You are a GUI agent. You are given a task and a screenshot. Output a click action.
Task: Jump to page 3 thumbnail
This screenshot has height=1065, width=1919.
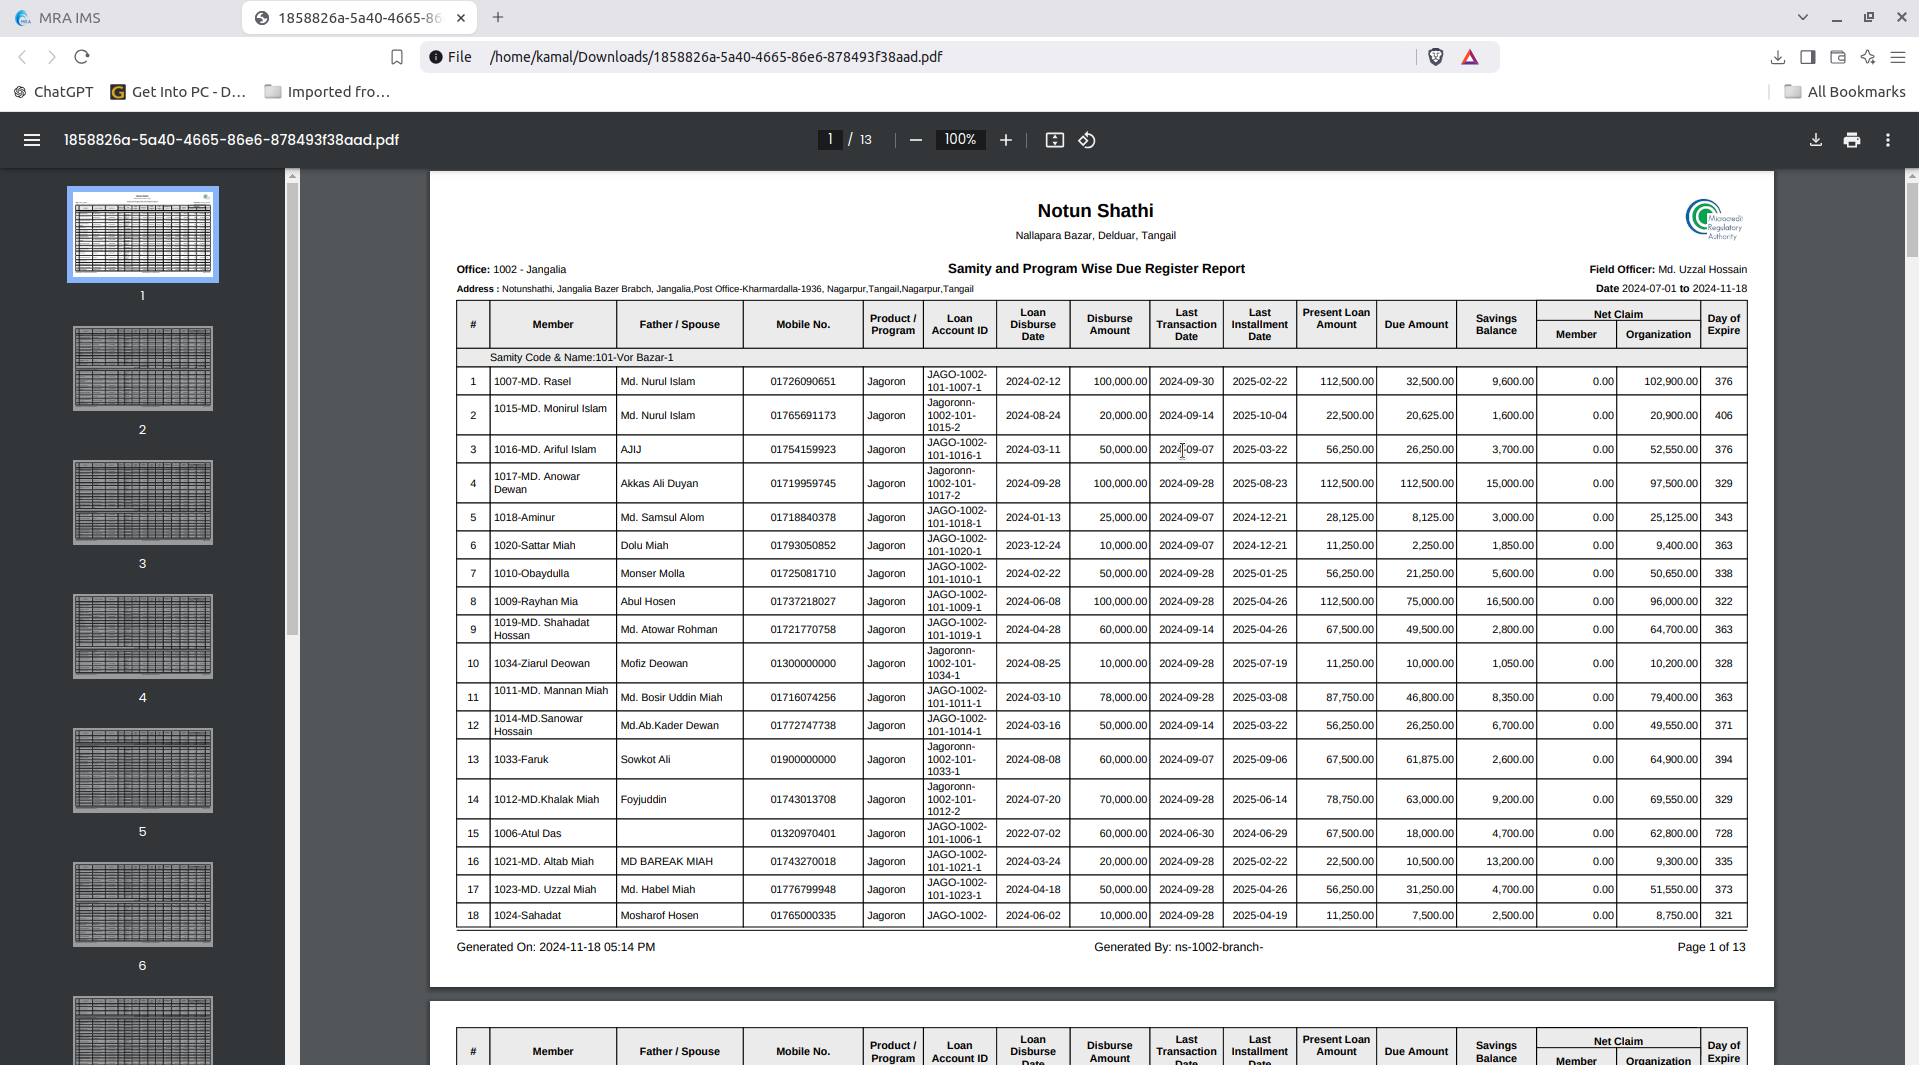(x=143, y=502)
